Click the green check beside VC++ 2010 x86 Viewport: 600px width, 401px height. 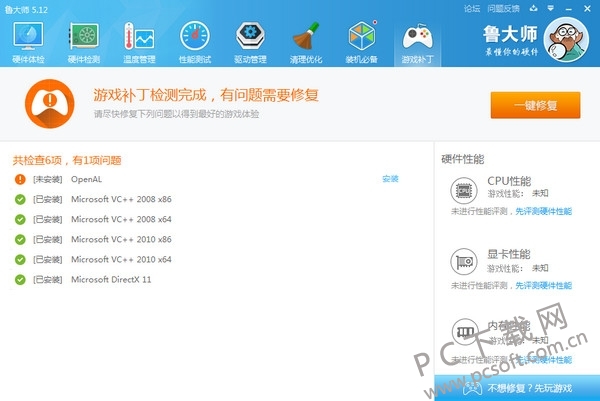[20, 240]
